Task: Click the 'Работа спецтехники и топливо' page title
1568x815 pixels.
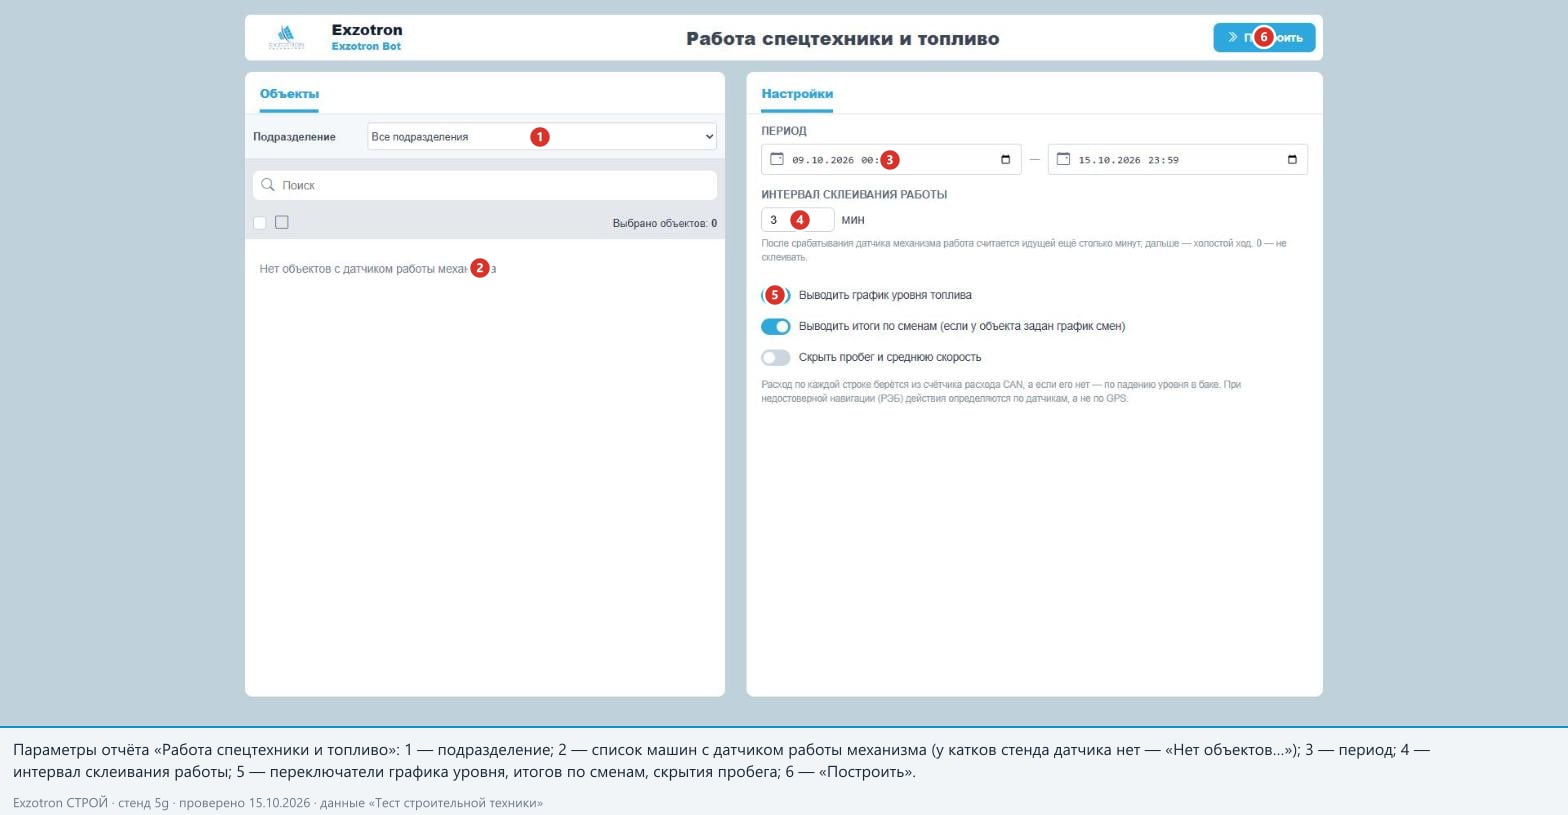Action: [843, 39]
